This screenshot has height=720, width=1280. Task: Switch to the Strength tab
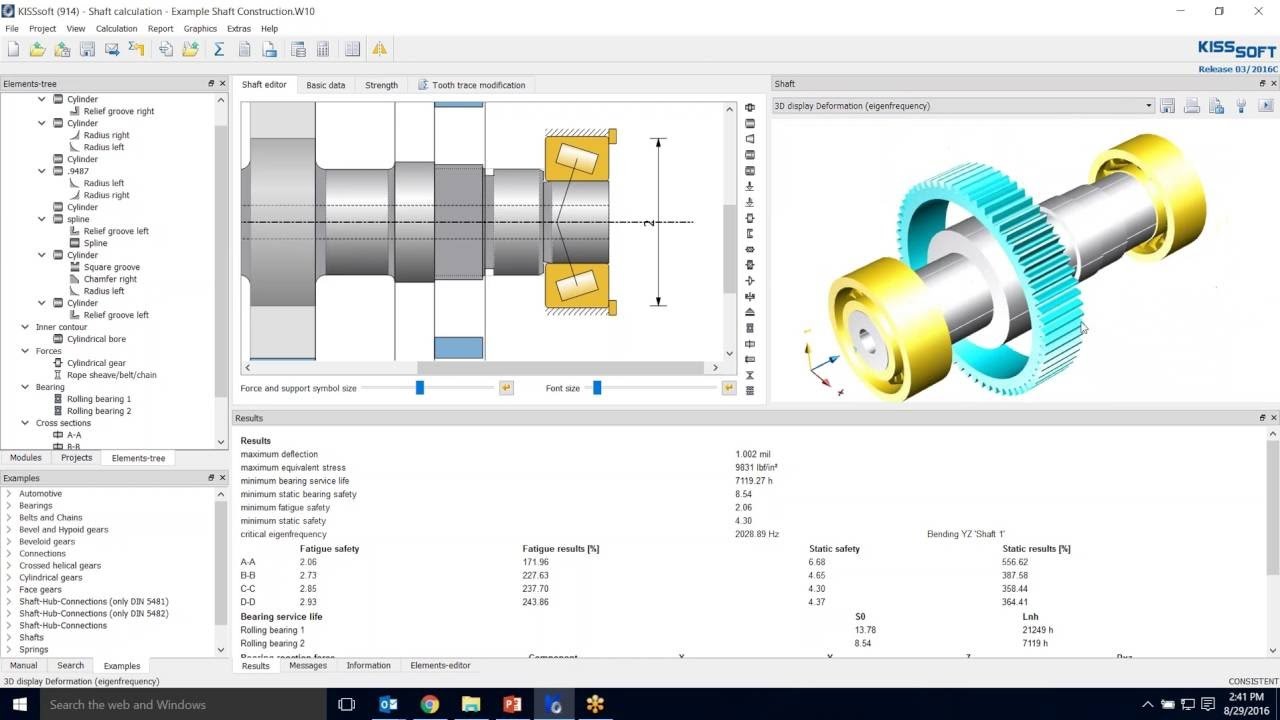(381, 85)
